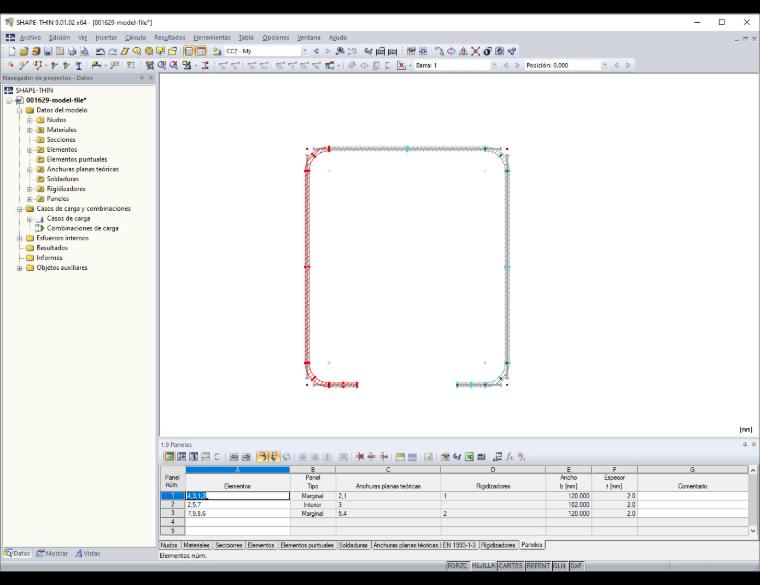Viewport: 760px width, 585px height.
Task: Select Elementos puntuales in the tree
Action: click(77, 159)
